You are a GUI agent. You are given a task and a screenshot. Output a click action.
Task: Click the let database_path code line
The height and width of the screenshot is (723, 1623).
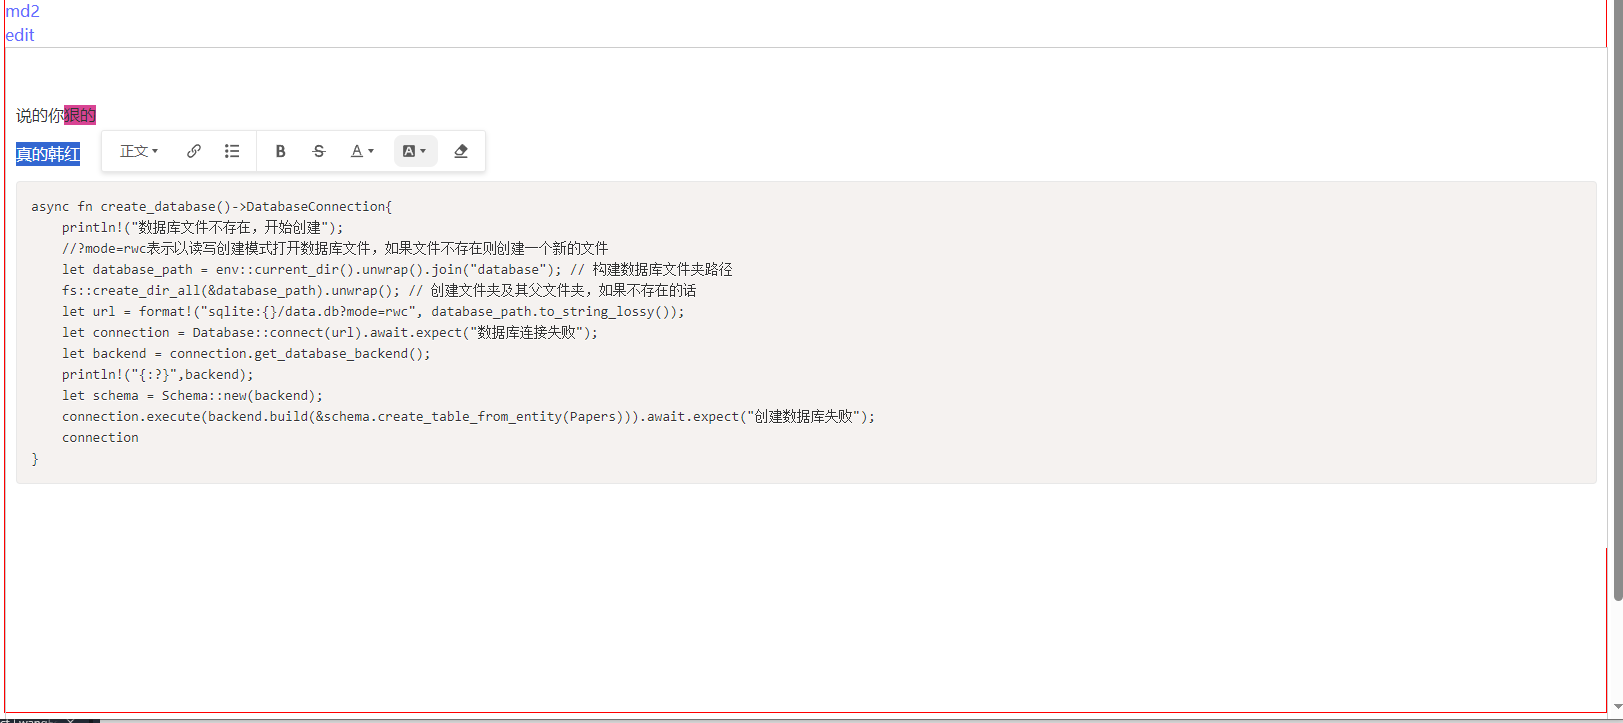(x=397, y=269)
